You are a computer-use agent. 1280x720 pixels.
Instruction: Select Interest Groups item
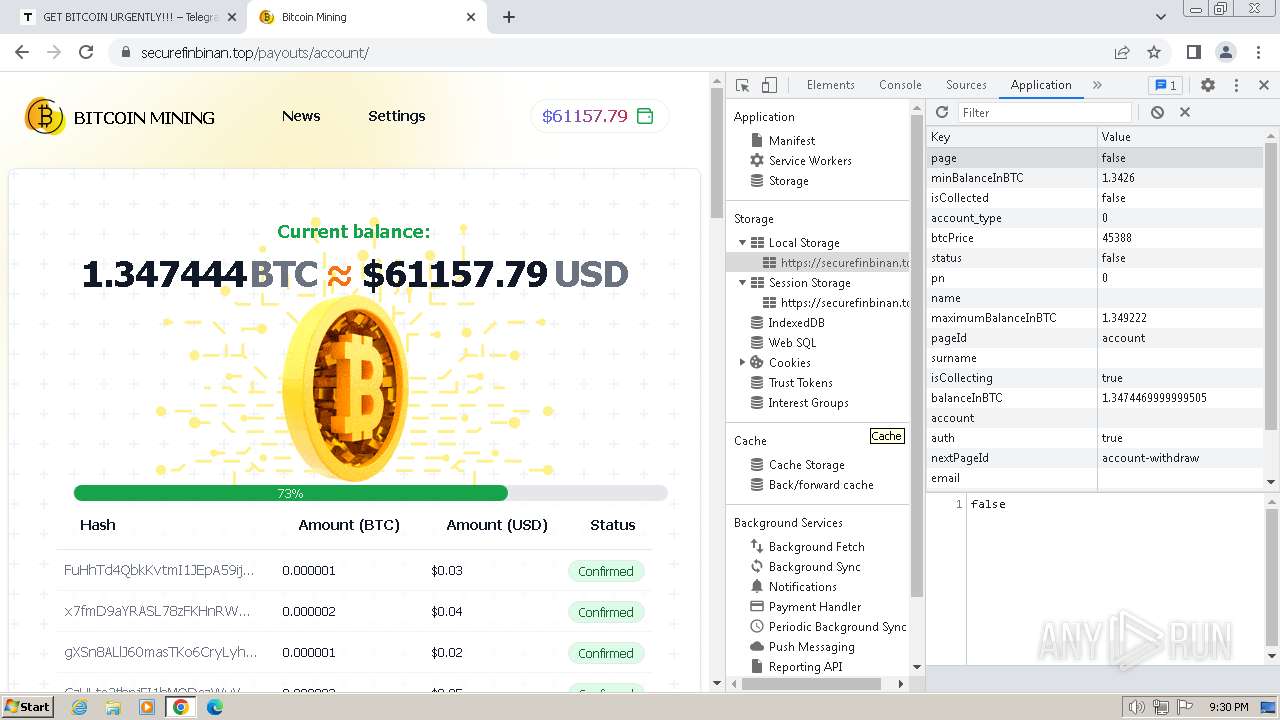pyautogui.click(x=808, y=403)
